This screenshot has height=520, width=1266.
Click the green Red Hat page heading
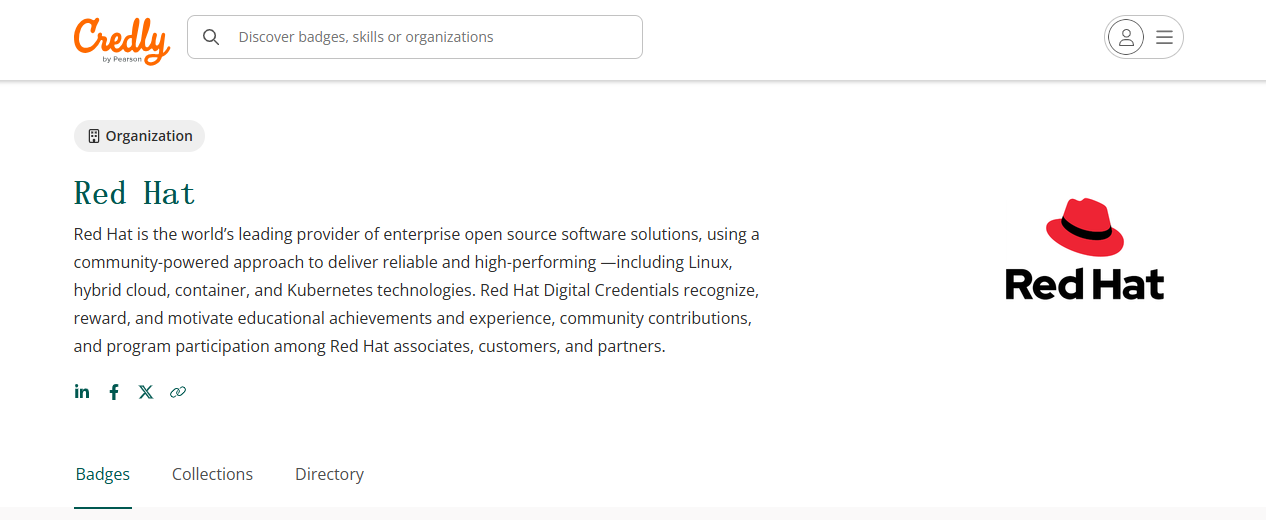point(135,192)
